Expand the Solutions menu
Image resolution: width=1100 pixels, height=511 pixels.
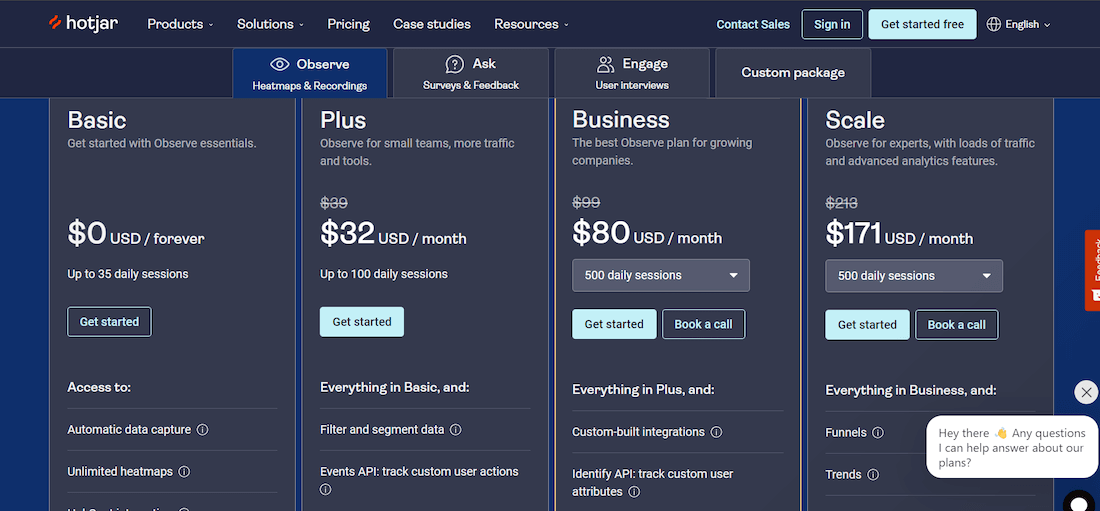tap(270, 24)
